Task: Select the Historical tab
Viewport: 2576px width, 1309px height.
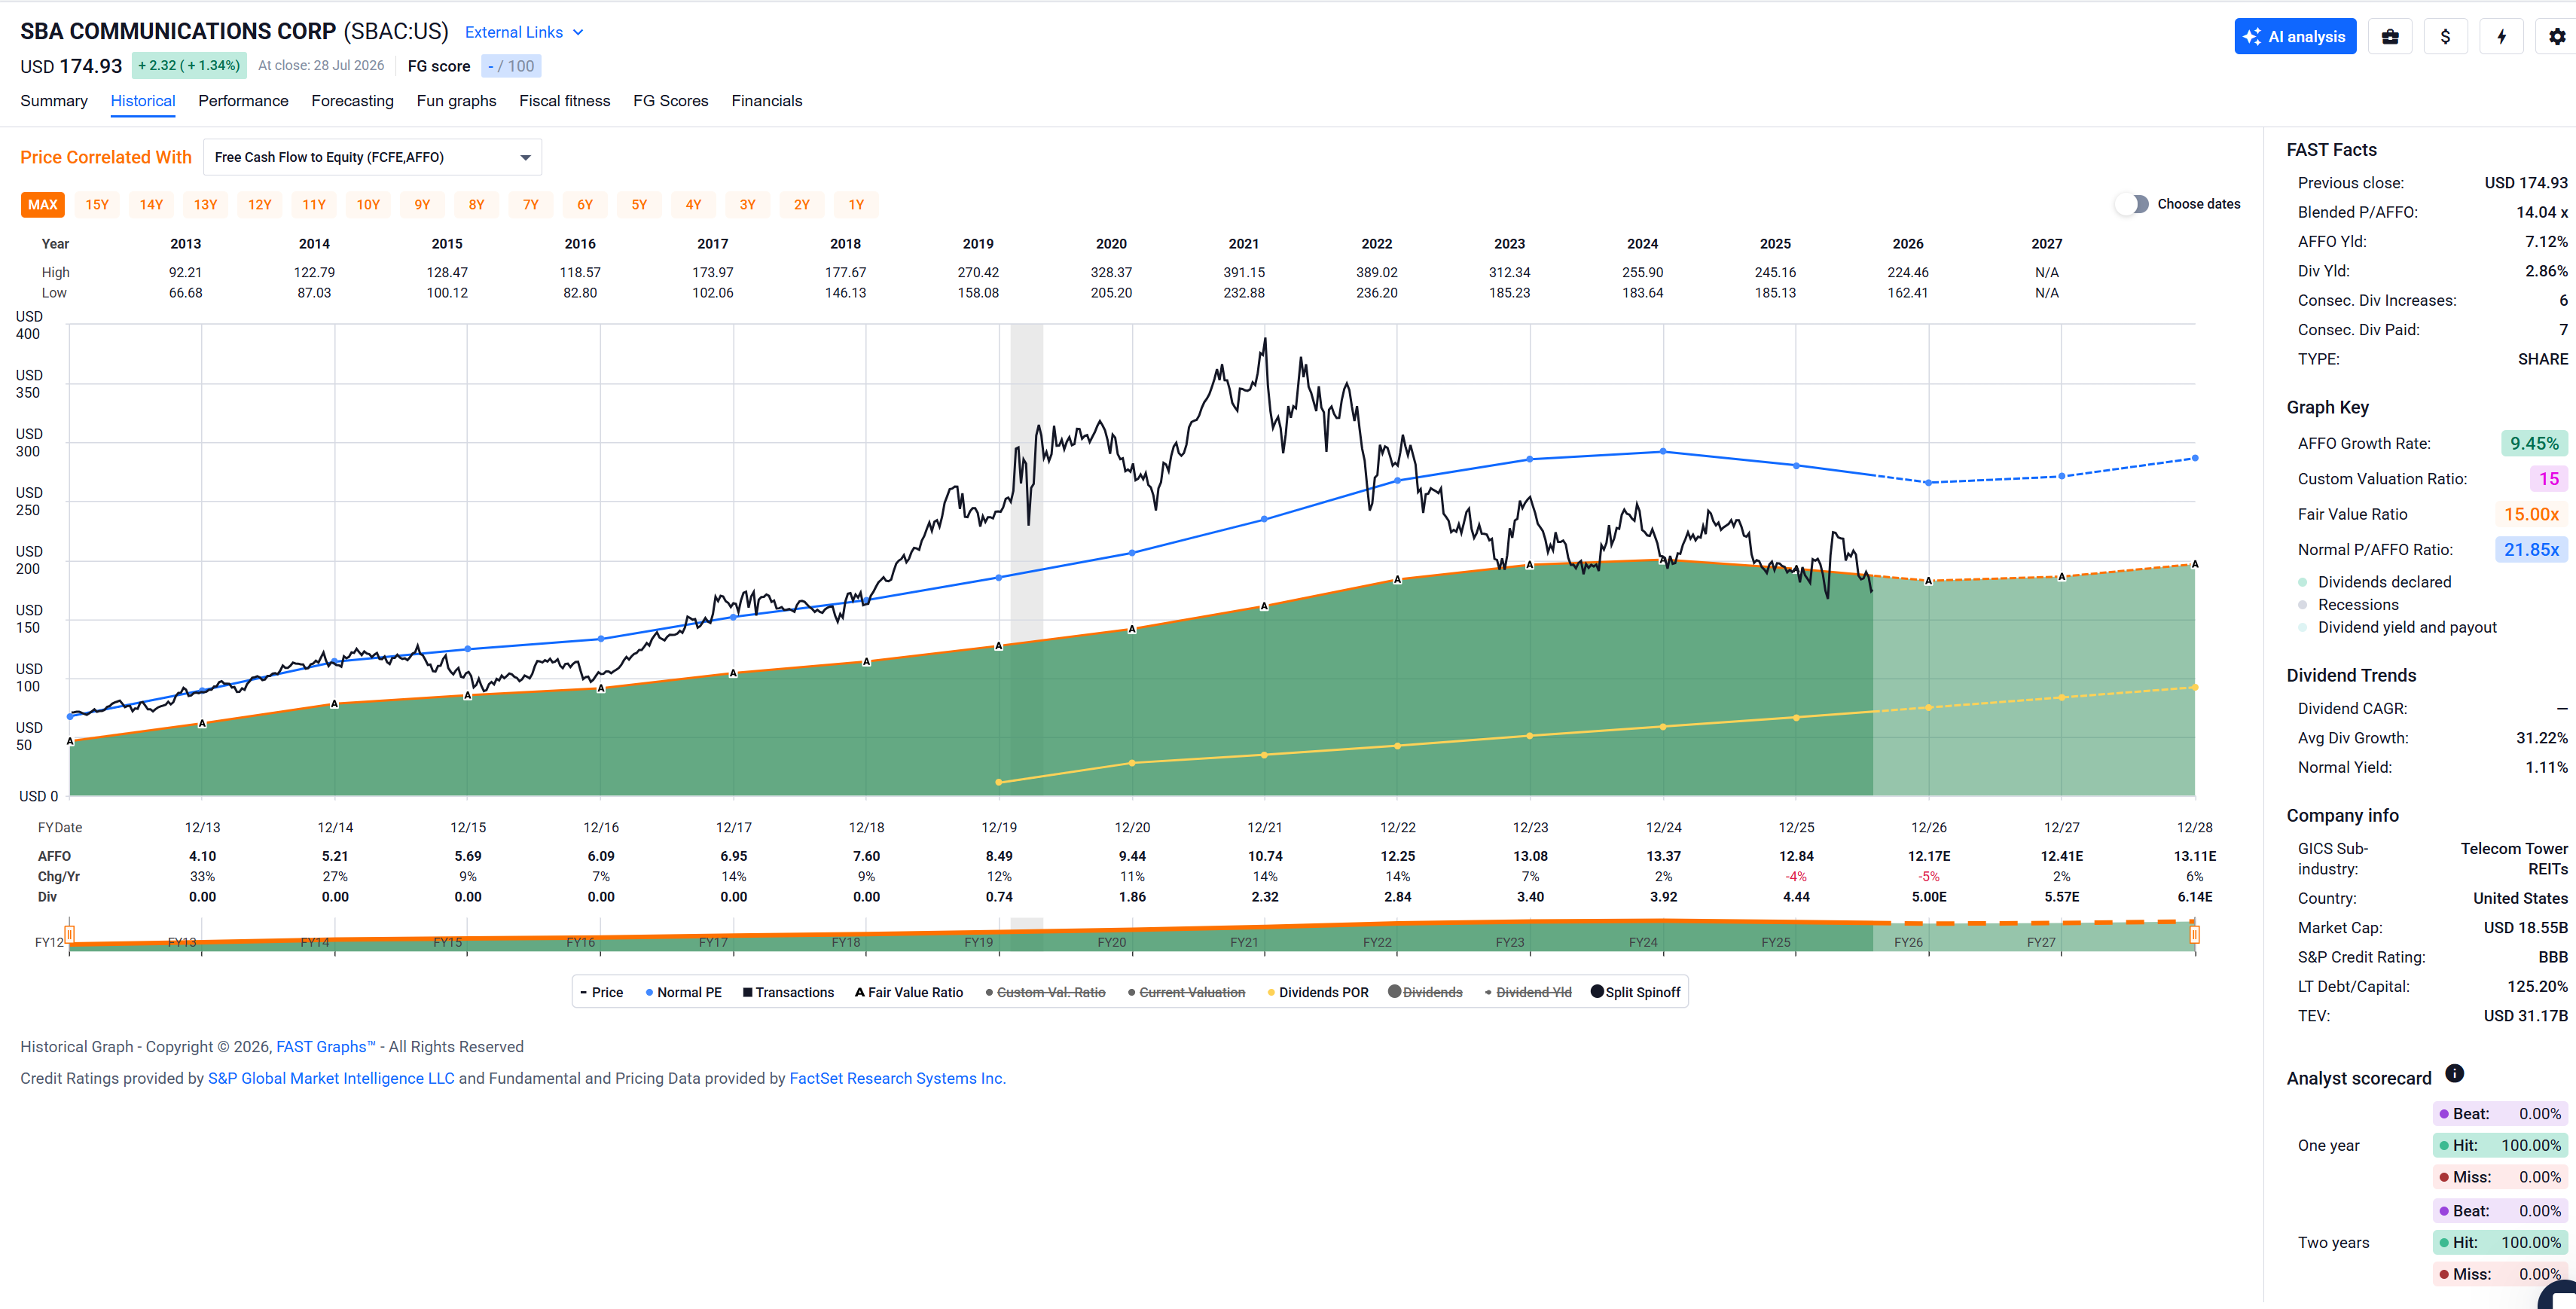Action: (x=143, y=101)
